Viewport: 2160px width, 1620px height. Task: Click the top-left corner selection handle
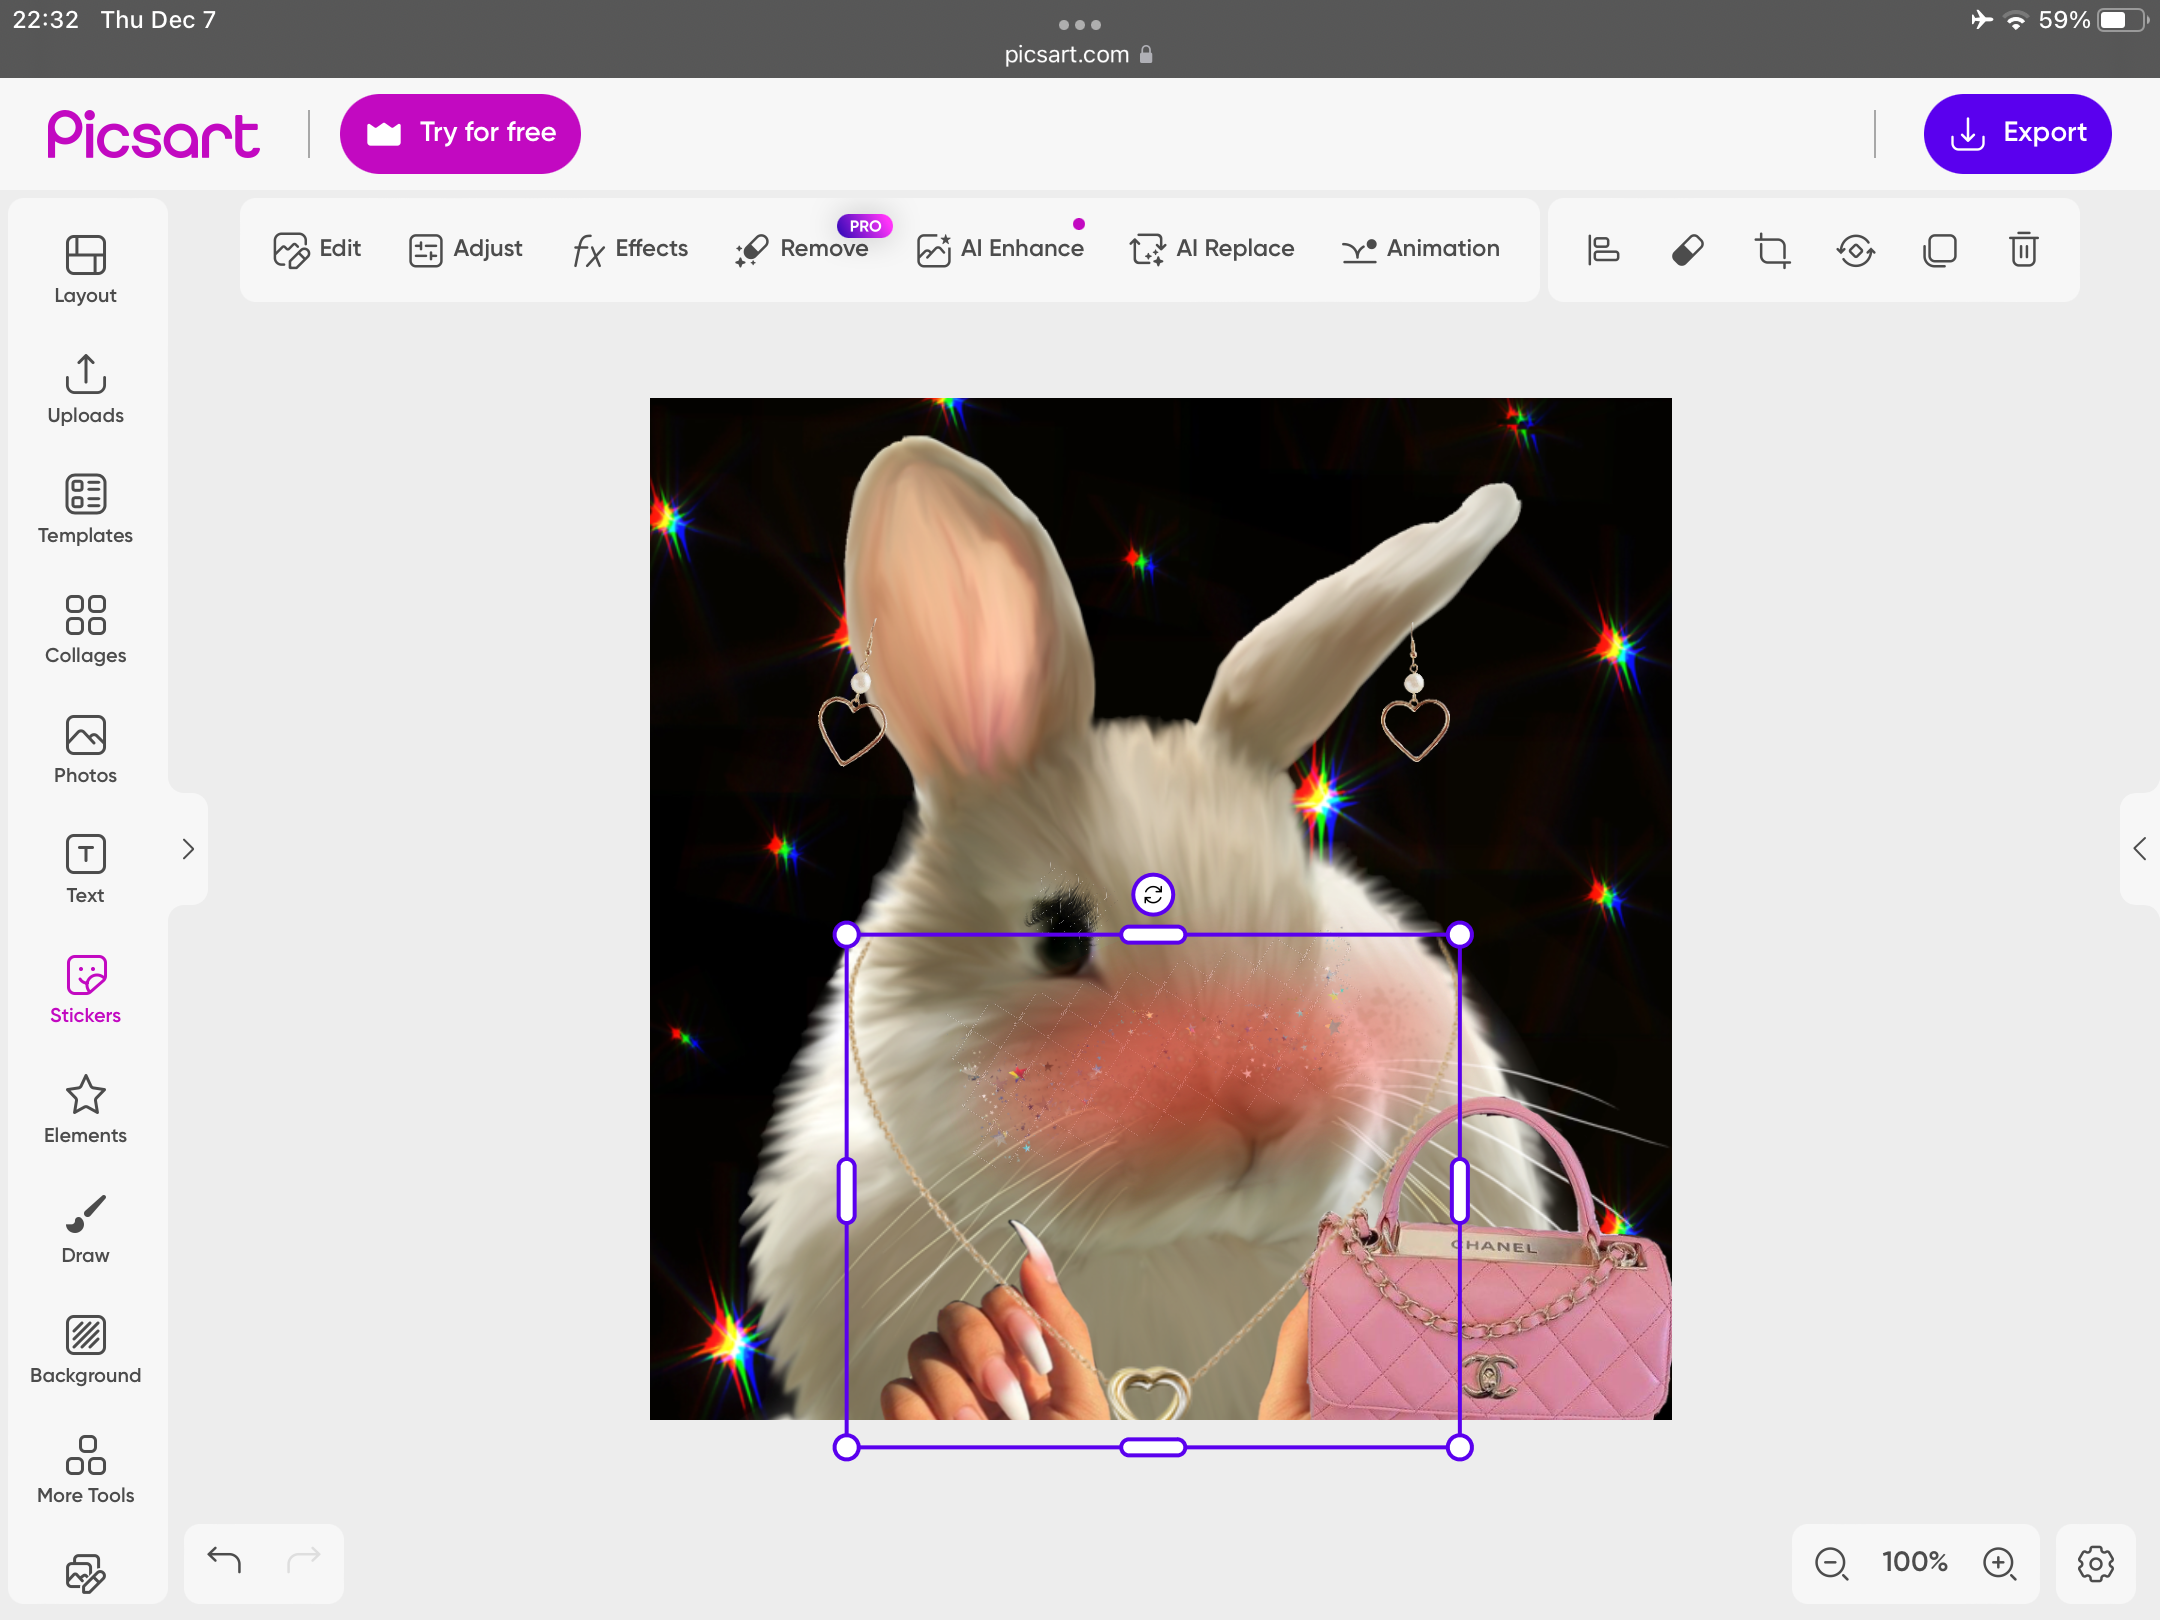pos(847,934)
